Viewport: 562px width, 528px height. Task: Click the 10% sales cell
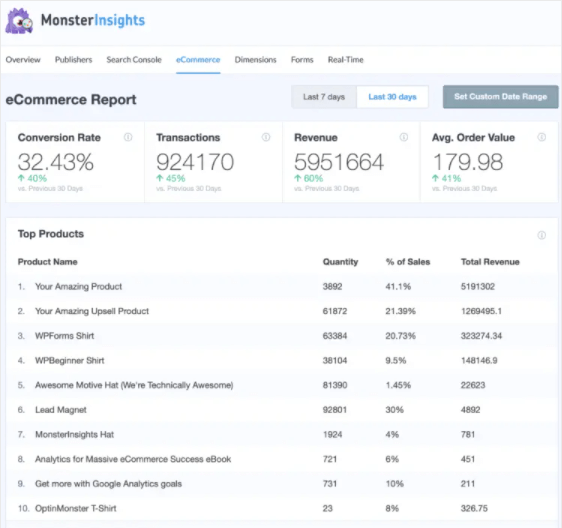tap(395, 484)
